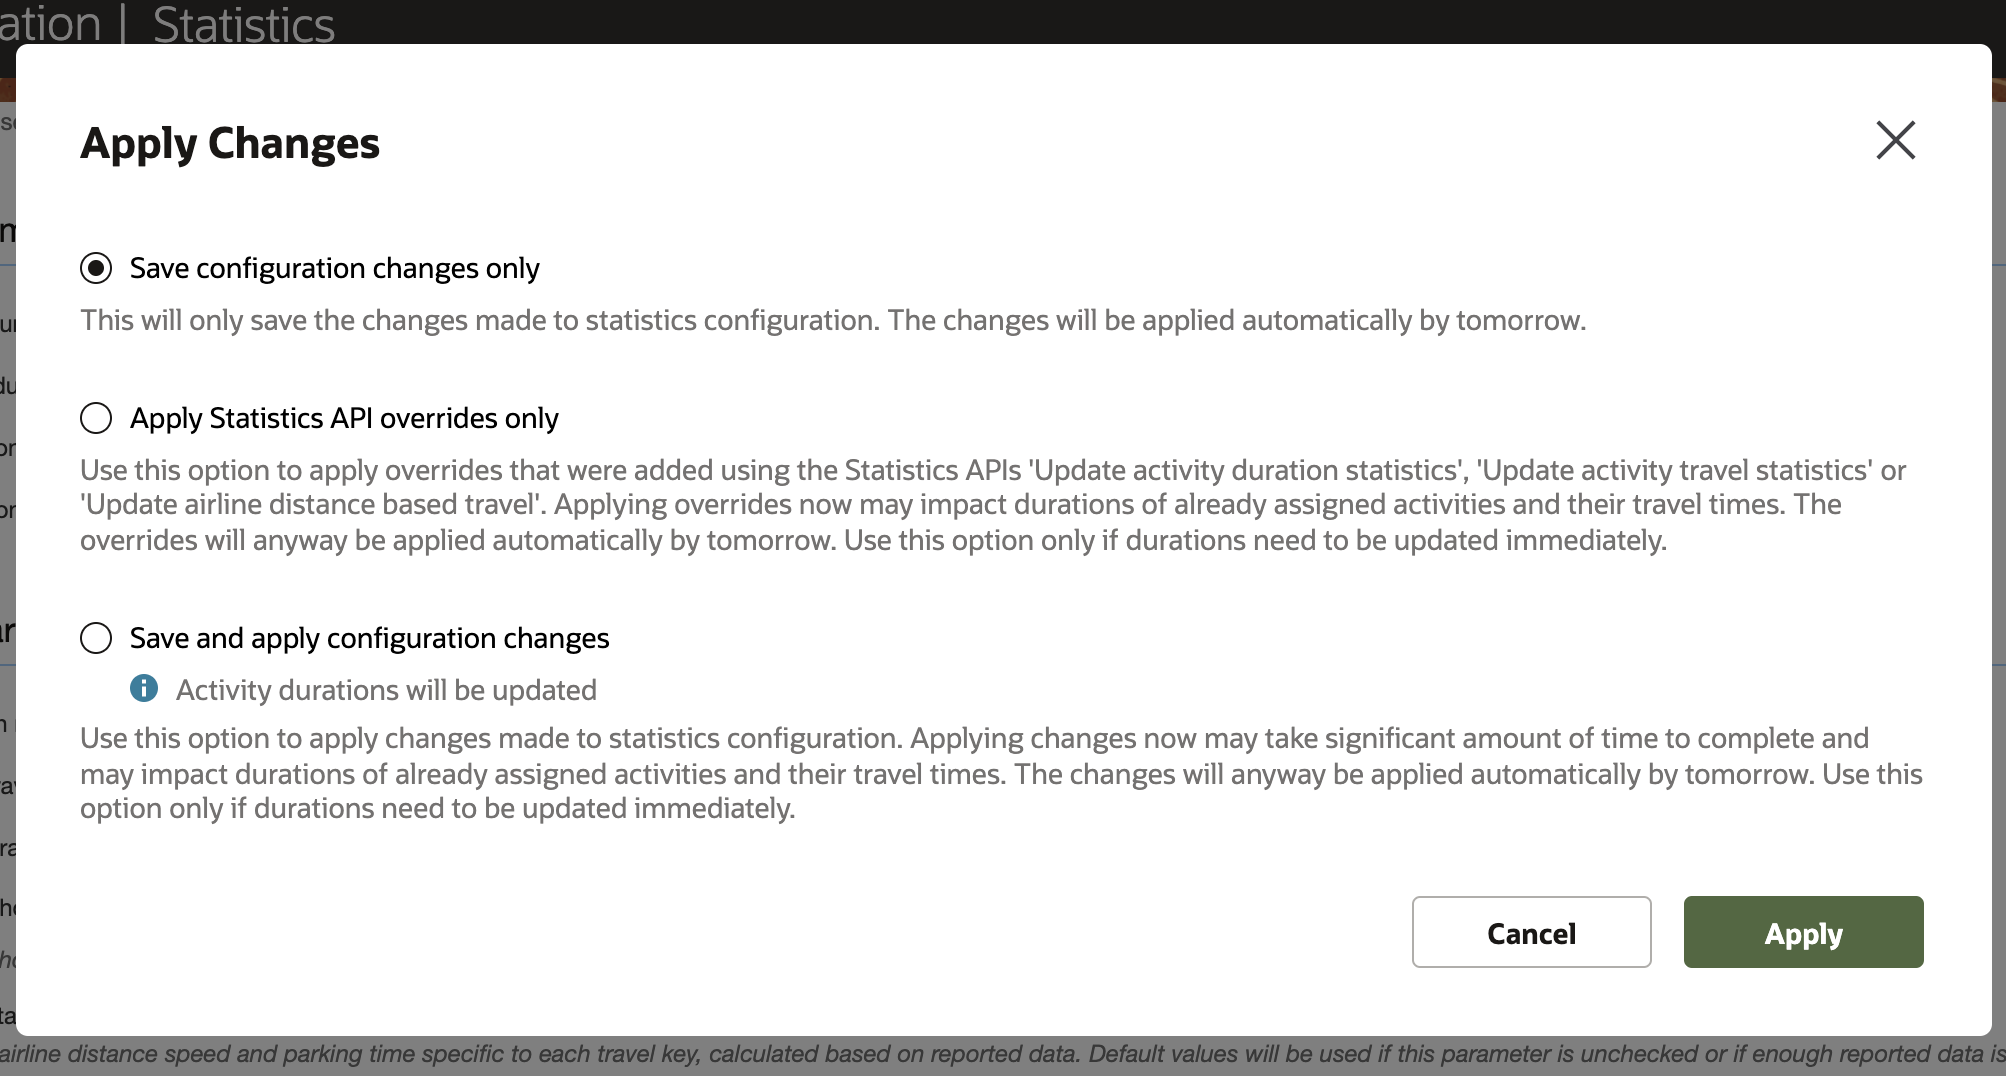Choose the 'Apply Statistics API overrides only' radio button
The height and width of the screenshot is (1076, 2006).
(x=96, y=418)
